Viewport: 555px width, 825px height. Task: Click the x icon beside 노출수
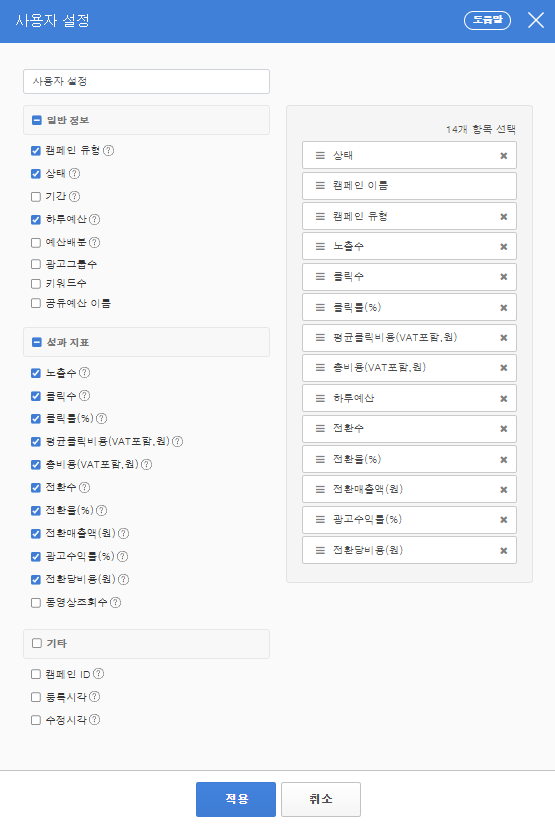pos(503,247)
